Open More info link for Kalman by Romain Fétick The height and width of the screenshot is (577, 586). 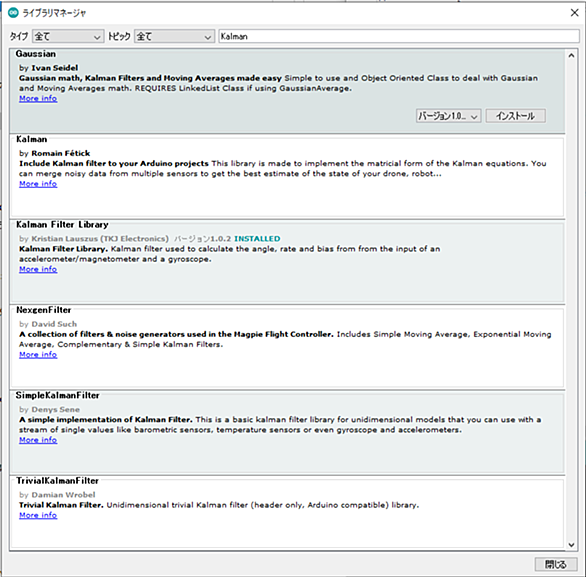point(38,184)
